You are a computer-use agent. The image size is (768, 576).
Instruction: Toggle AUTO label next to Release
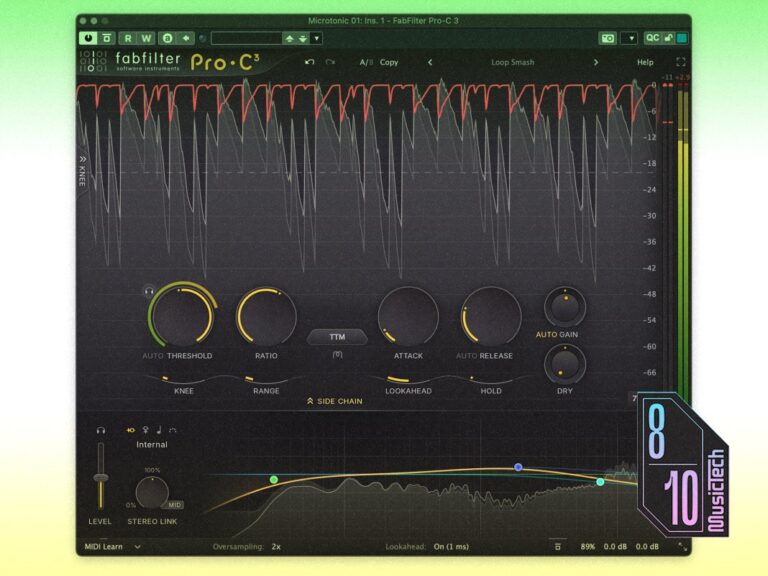point(466,356)
